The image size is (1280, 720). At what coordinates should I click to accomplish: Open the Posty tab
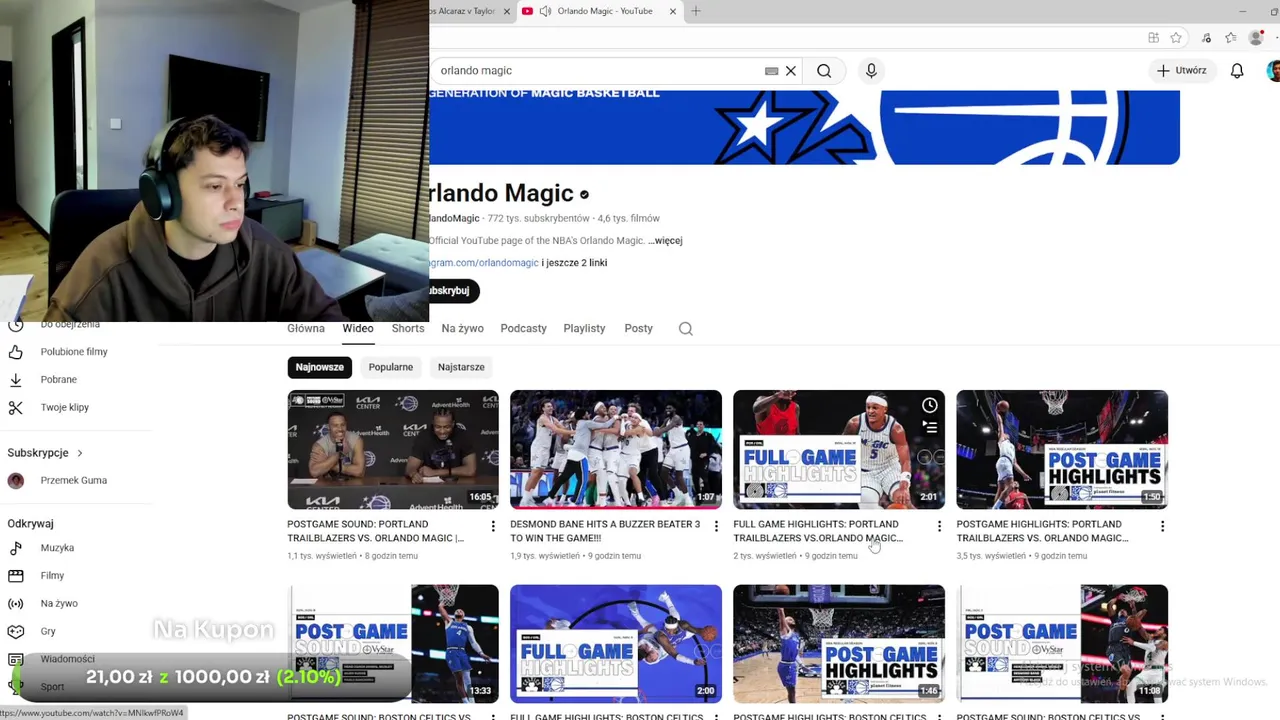pyautogui.click(x=638, y=328)
